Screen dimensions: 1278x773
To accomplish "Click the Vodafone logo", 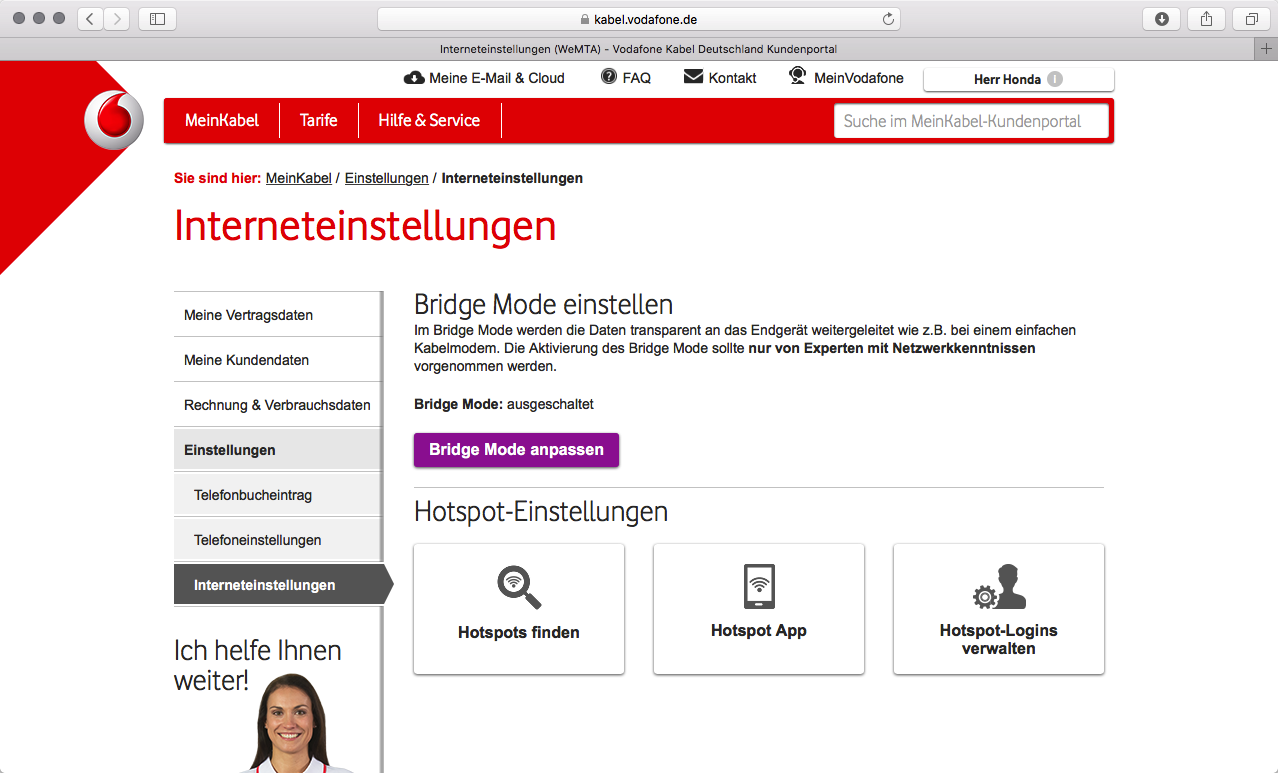I will tap(113, 120).
